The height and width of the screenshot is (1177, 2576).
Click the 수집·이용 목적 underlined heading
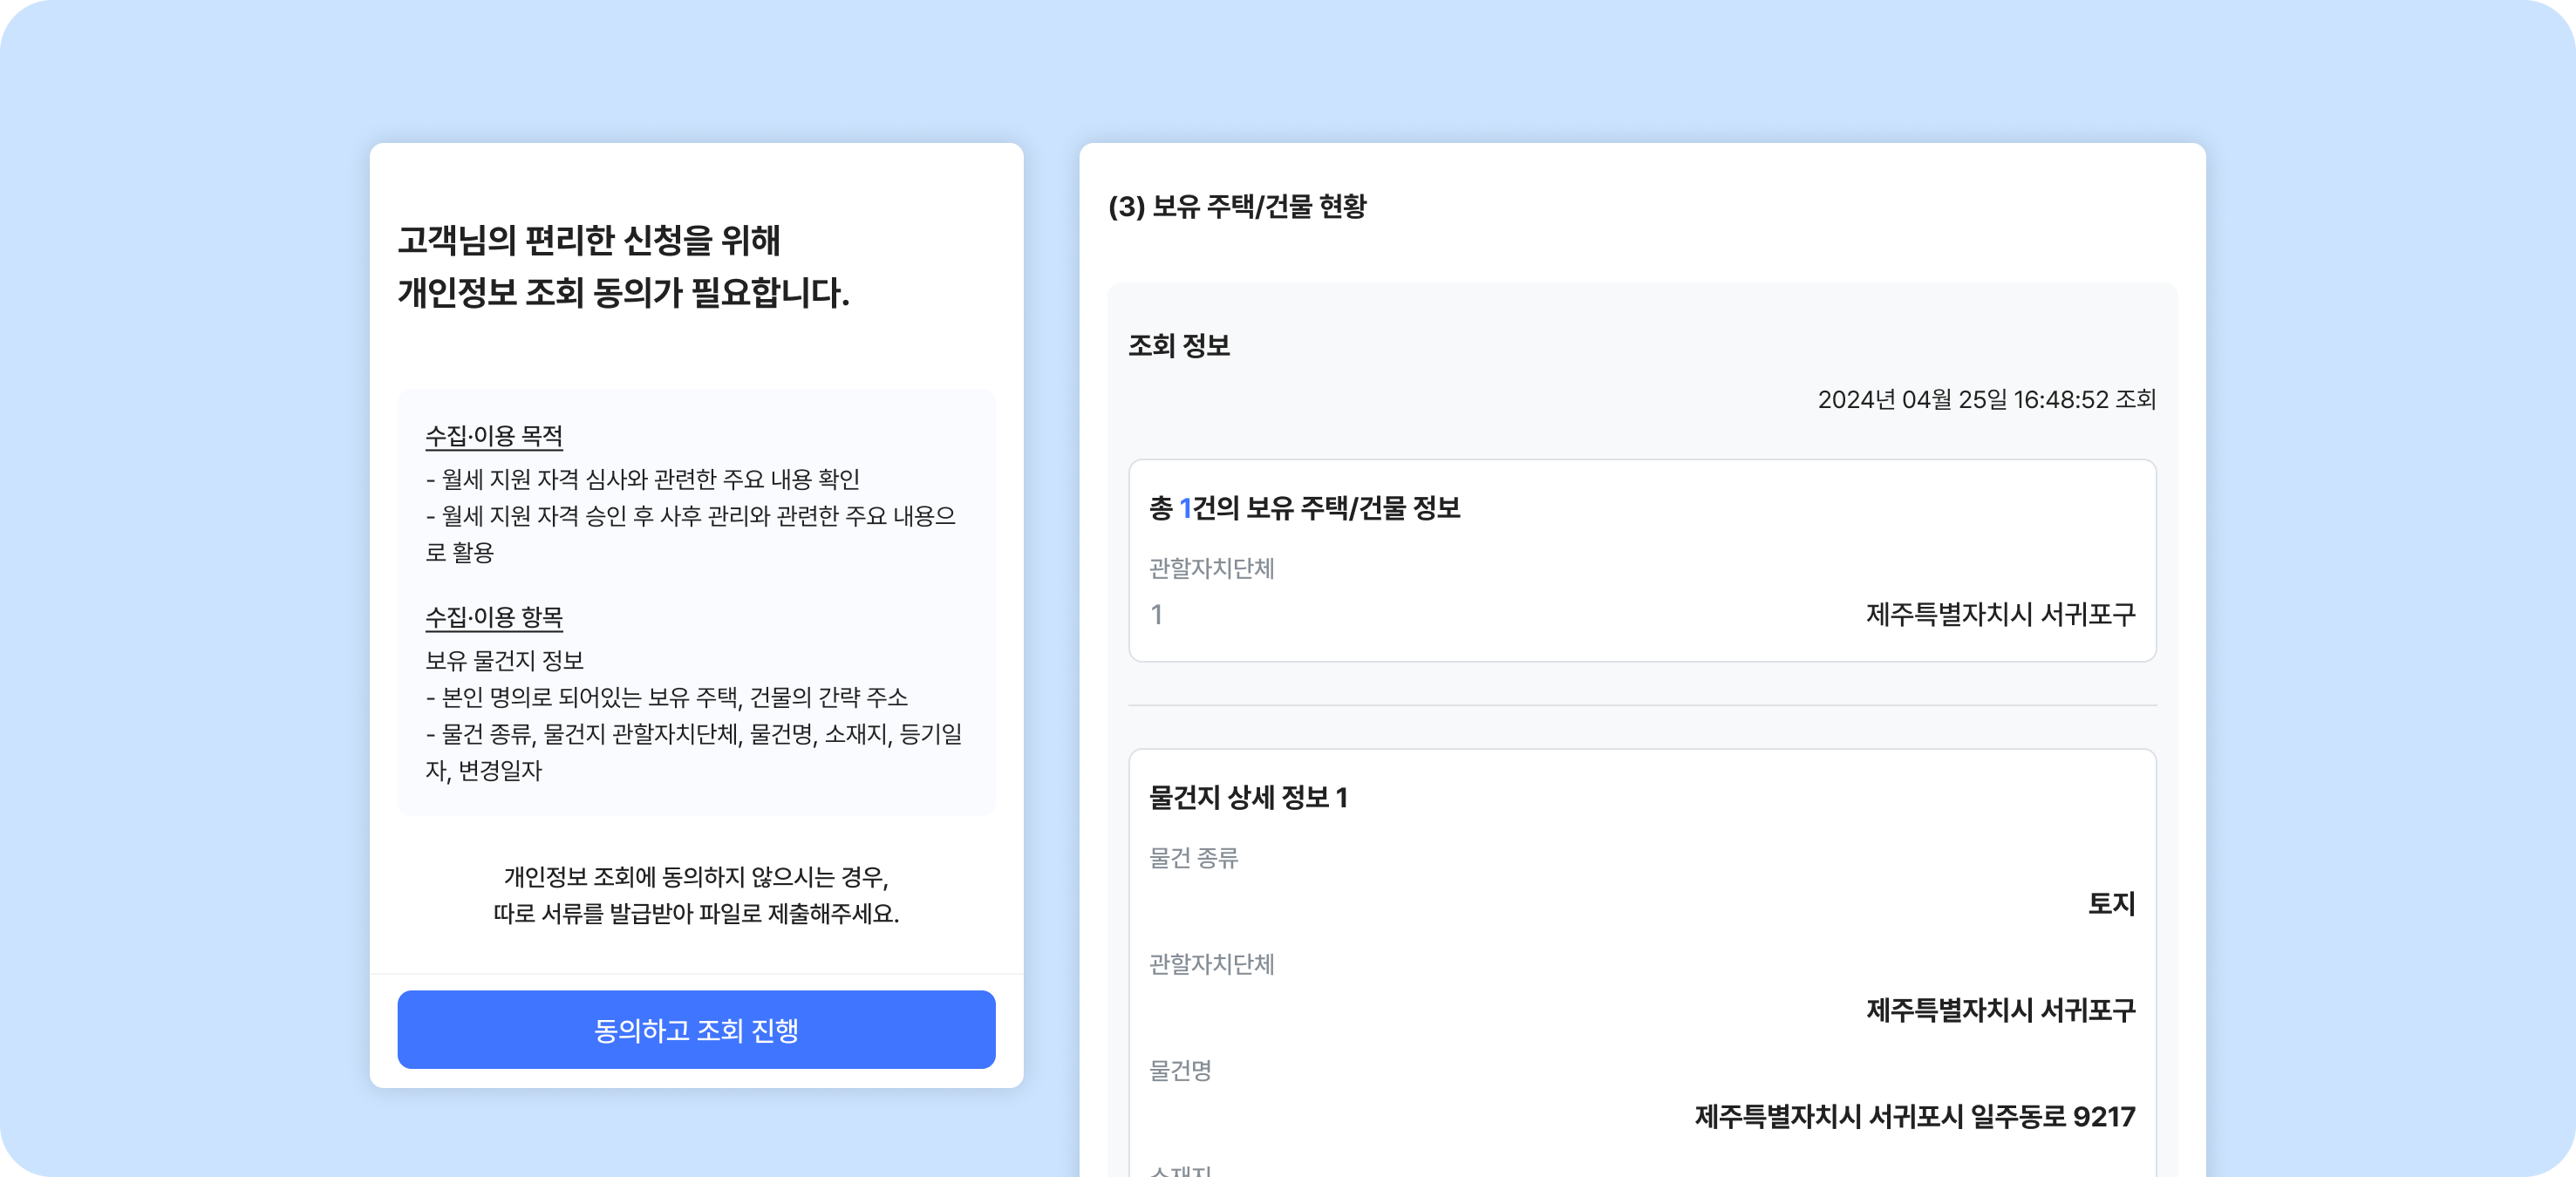pyautogui.click(x=494, y=436)
